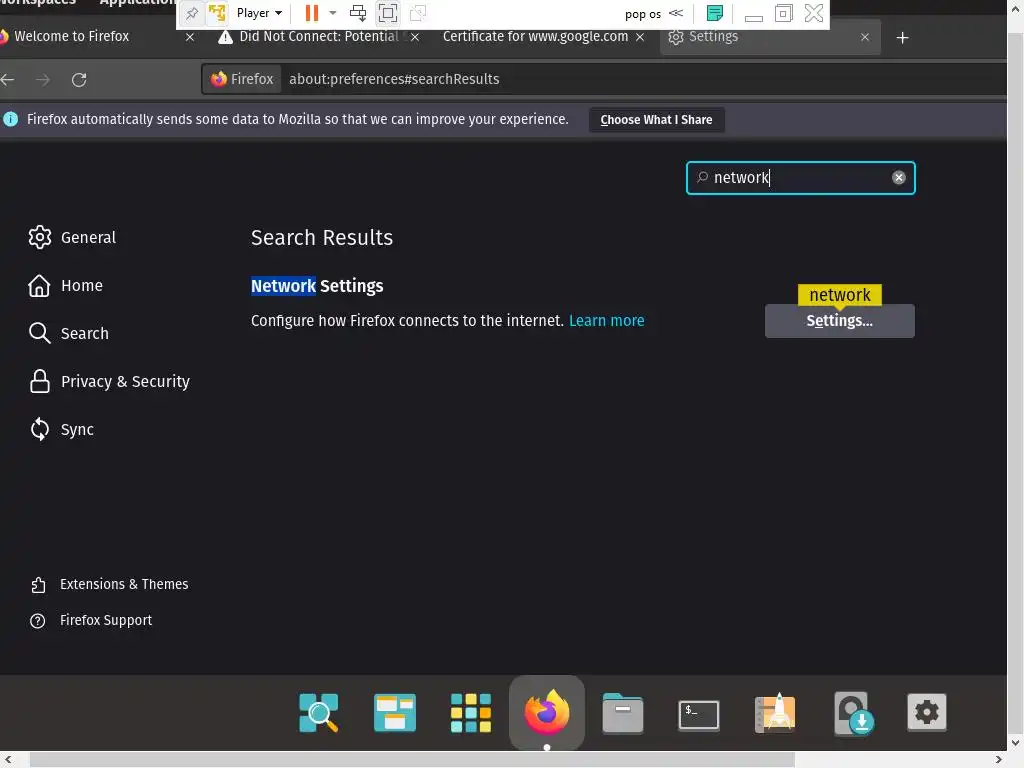The width and height of the screenshot is (1024, 768).
Task: Send Ctrl+Alt+Del to virtual machine
Action: pos(358,13)
